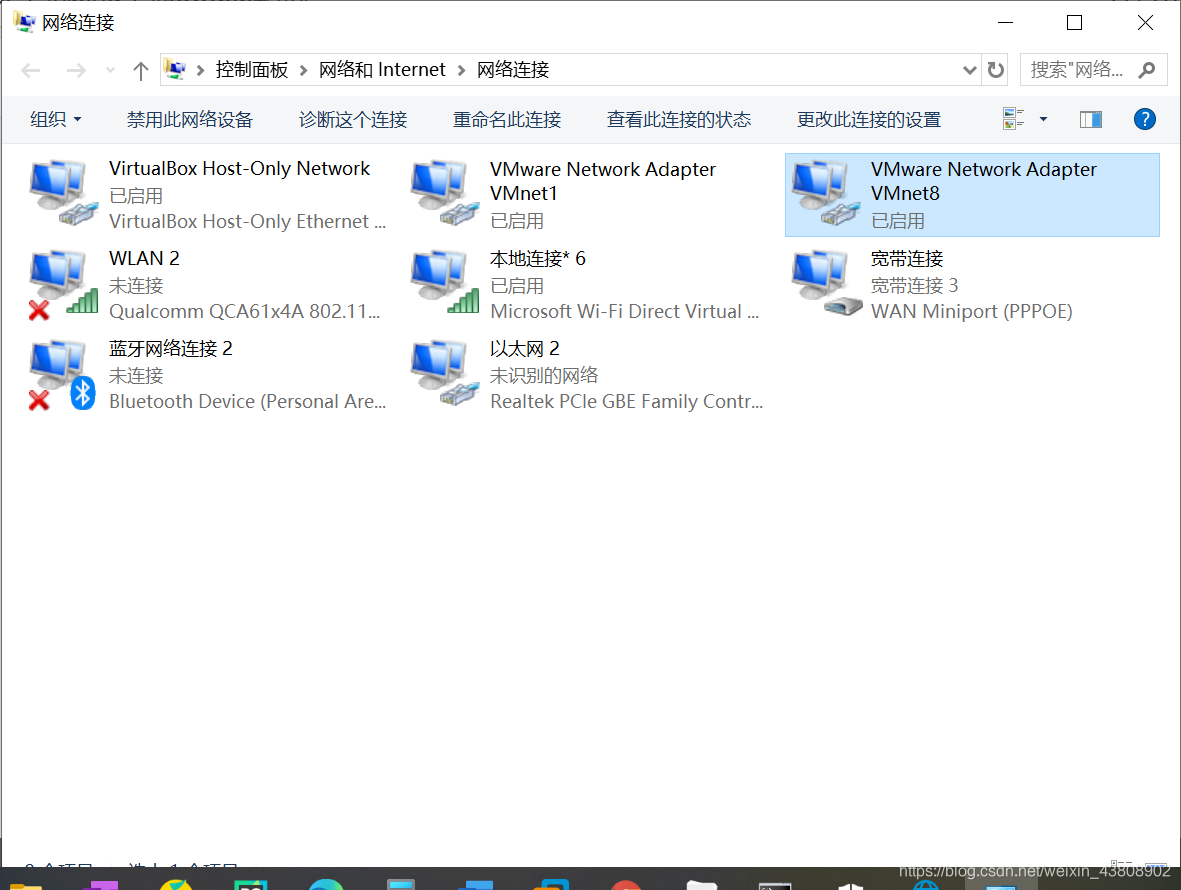The height and width of the screenshot is (890, 1181).
Task: Expand the chevron after 控制面板
Action: [x=304, y=70]
